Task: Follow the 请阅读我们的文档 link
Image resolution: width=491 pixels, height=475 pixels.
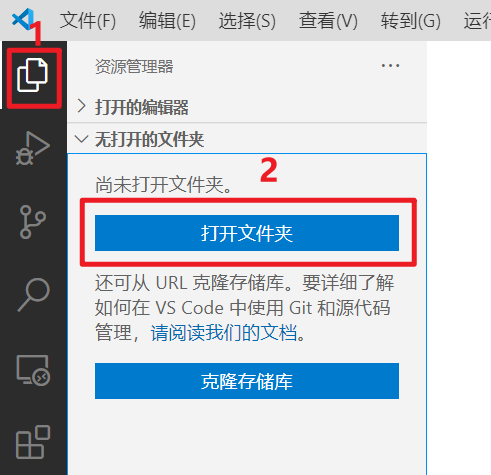Action: tap(223, 333)
